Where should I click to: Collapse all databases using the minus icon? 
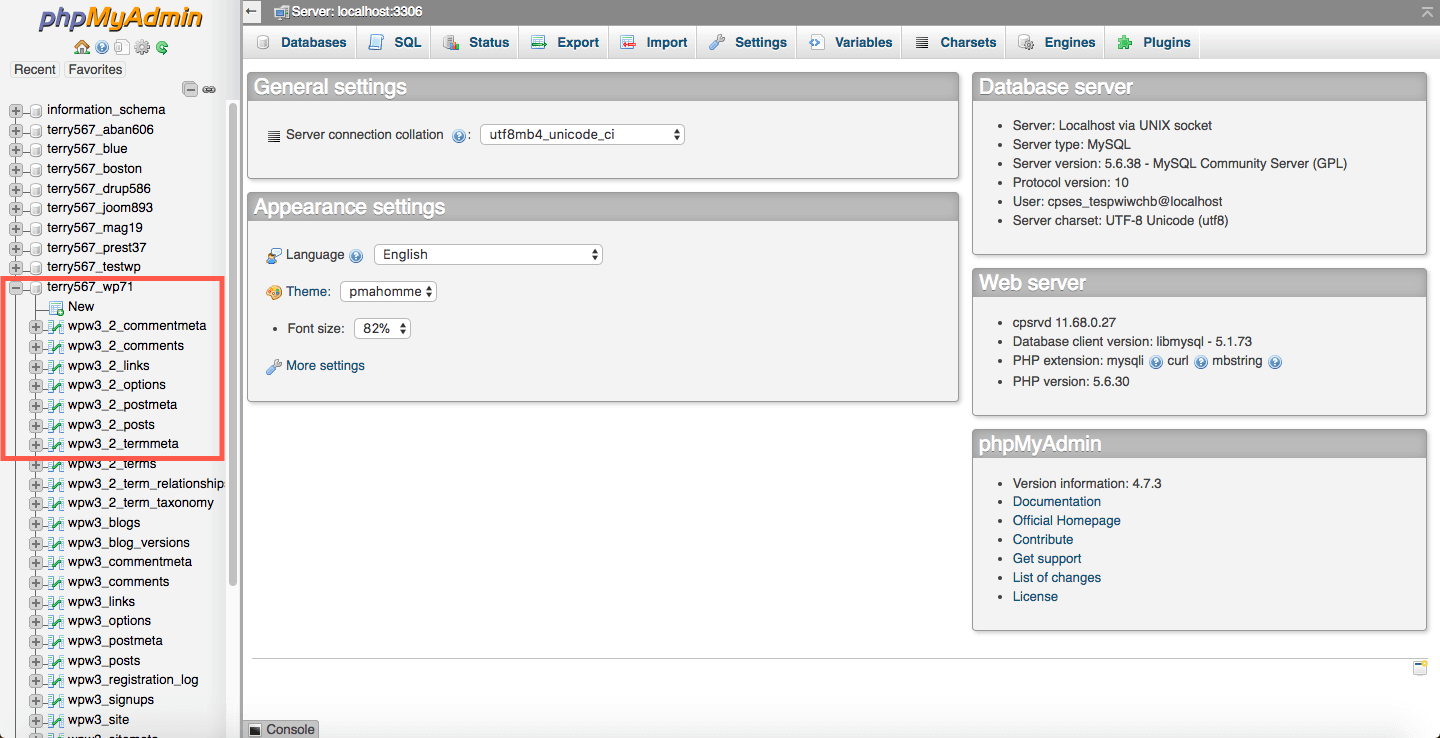pos(189,89)
